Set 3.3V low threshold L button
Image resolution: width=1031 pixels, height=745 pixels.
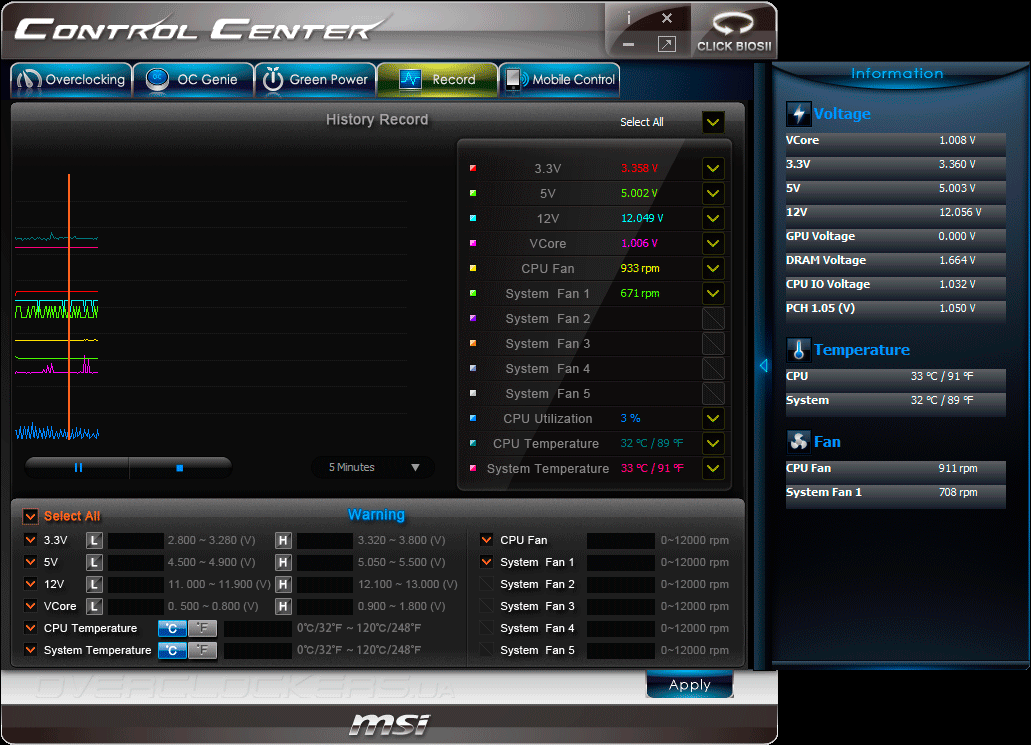coord(95,541)
